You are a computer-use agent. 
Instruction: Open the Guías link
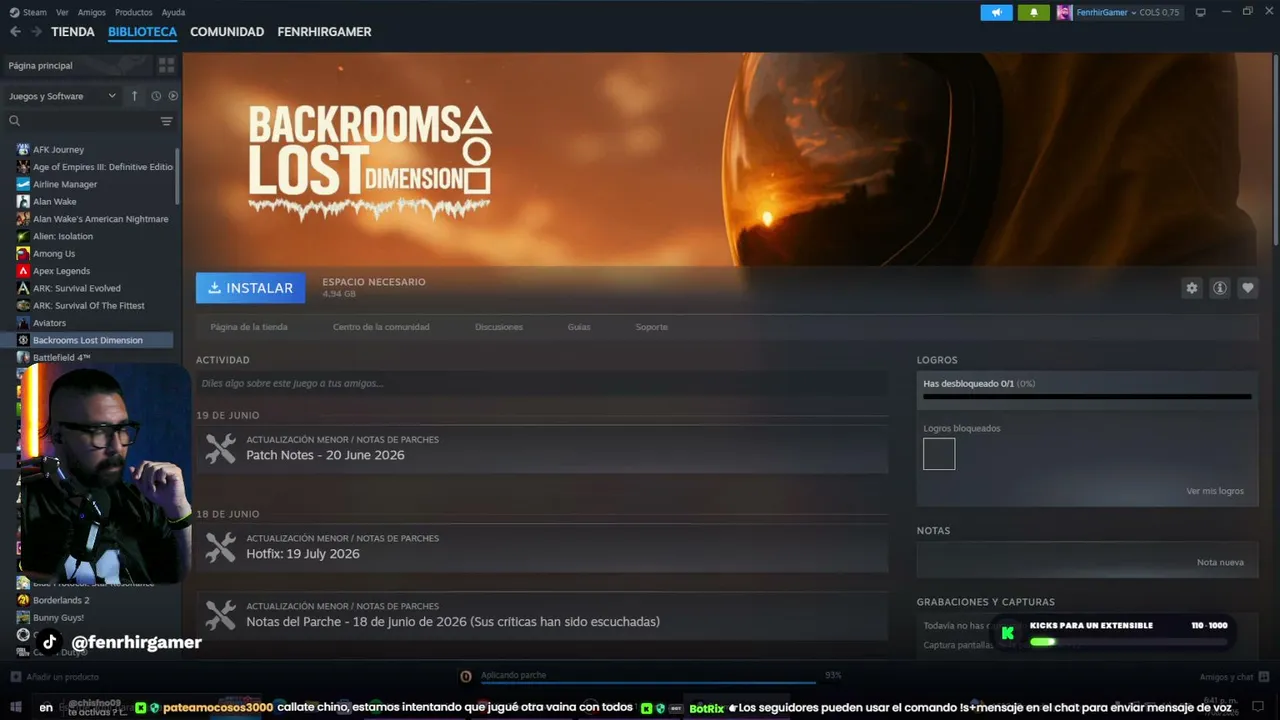579,327
